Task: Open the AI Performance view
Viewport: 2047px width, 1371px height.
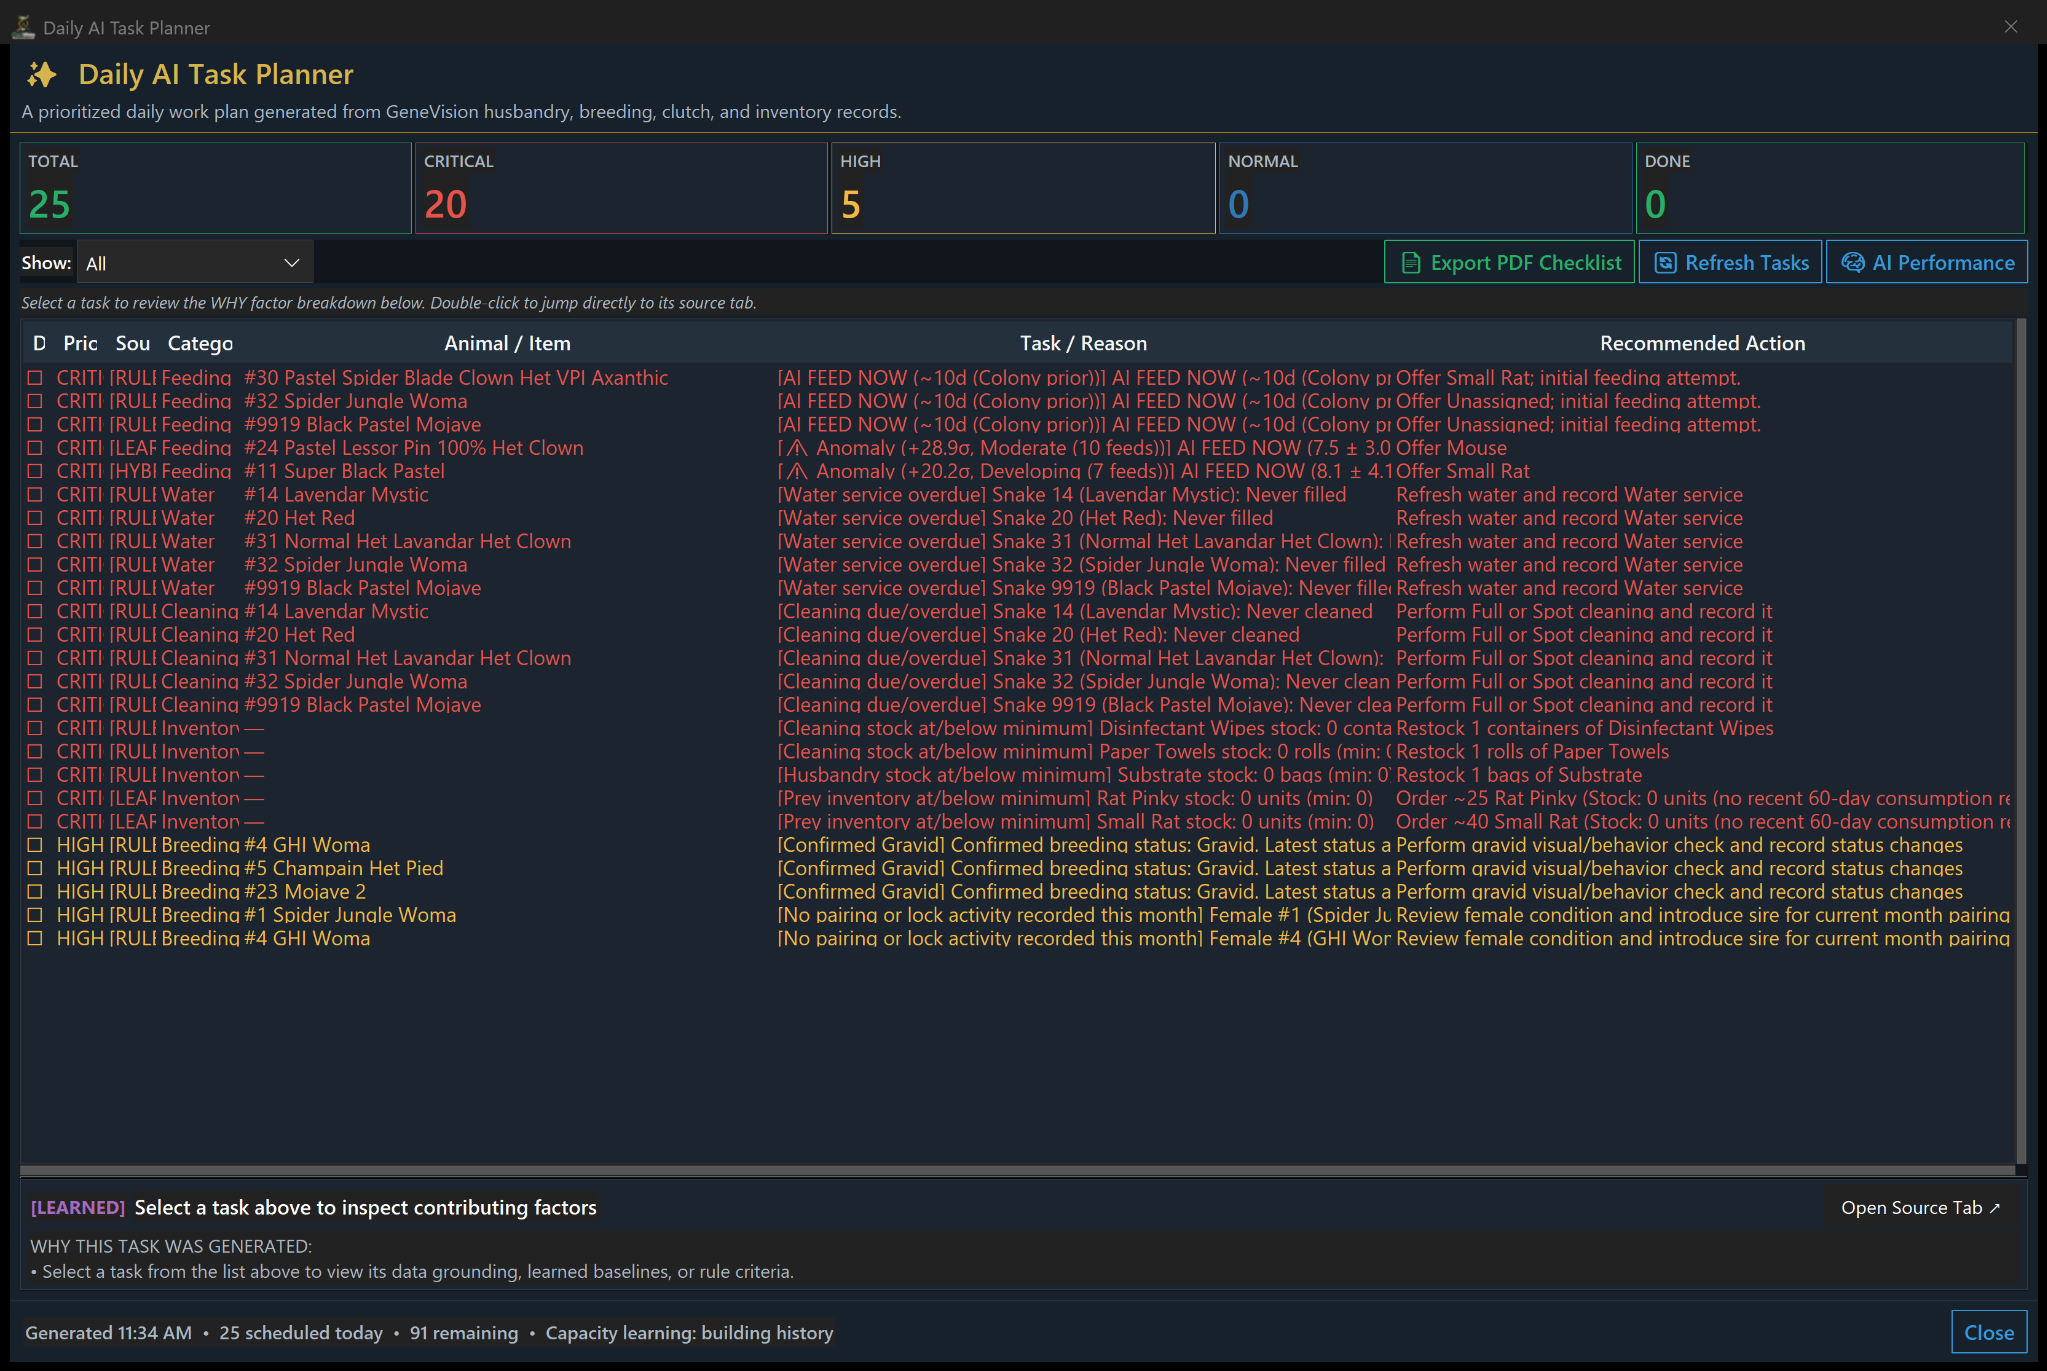Action: [x=1927, y=262]
